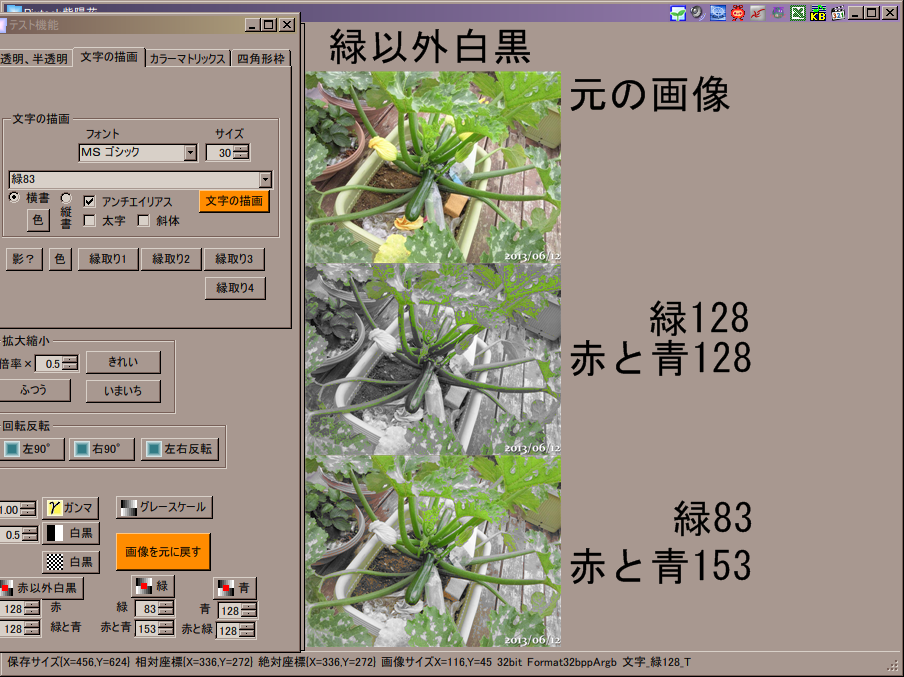Click the 白黒 button with black-white split icon
This screenshot has height=677, width=904.
(x=70, y=533)
